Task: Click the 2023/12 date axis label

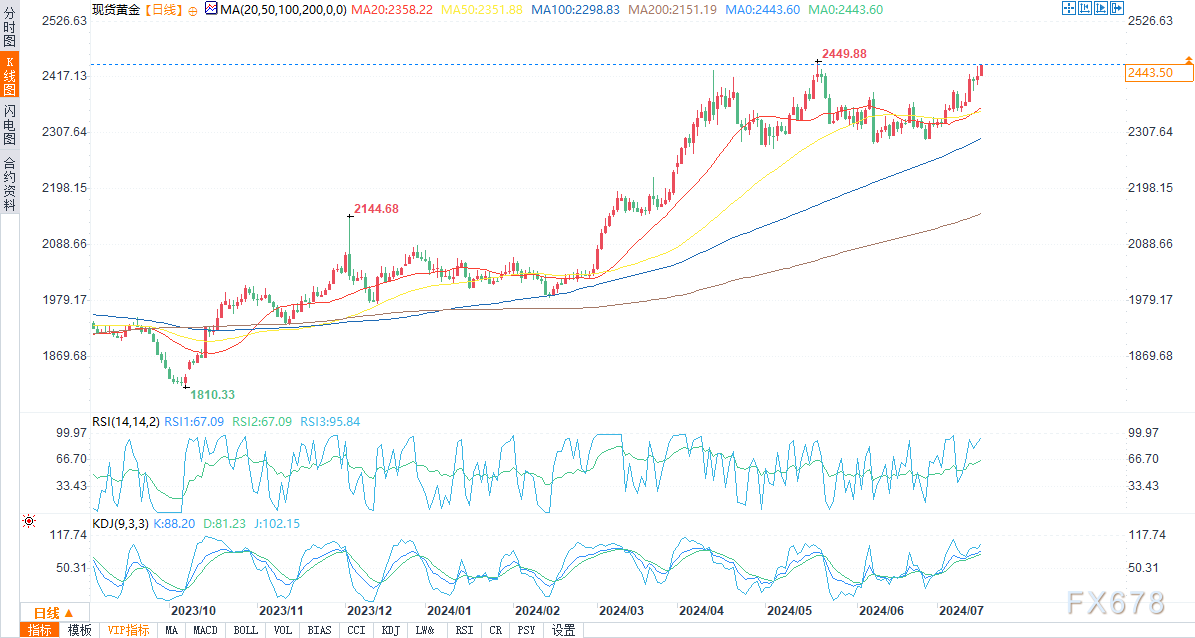Action: click(x=369, y=611)
